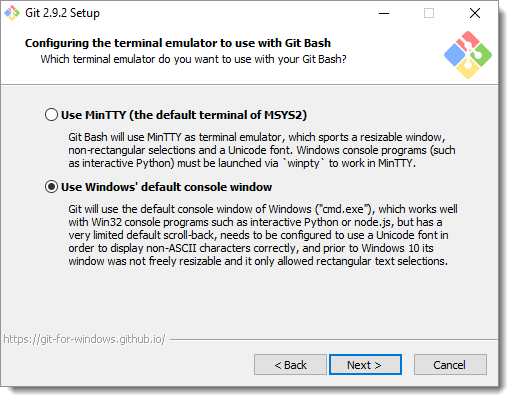Click the 'Use MinTTY (the default terminal of MSYS2)' label
Screen dimensions: 514x402
(184, 115)
